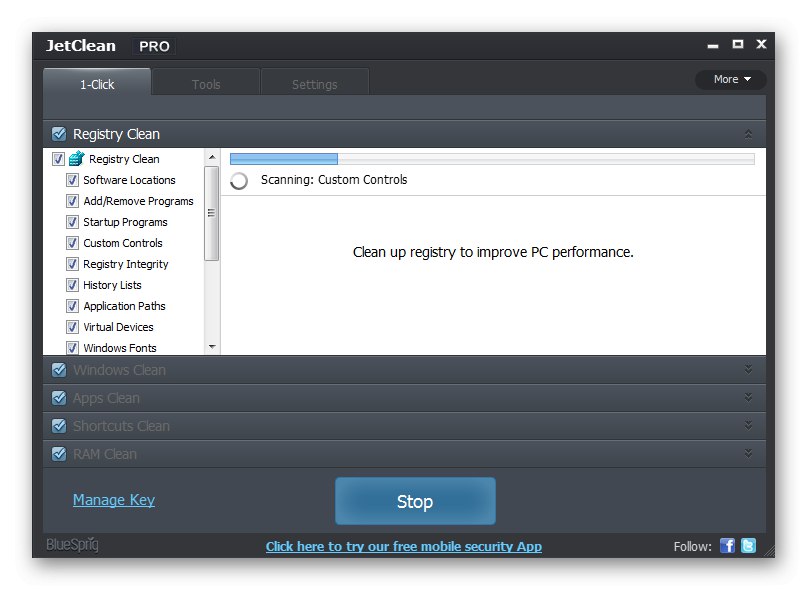Screen dimensions: 807x590
Task: Click the Registry Clean cube icon in tree
Action: click(x=76, y=159)
